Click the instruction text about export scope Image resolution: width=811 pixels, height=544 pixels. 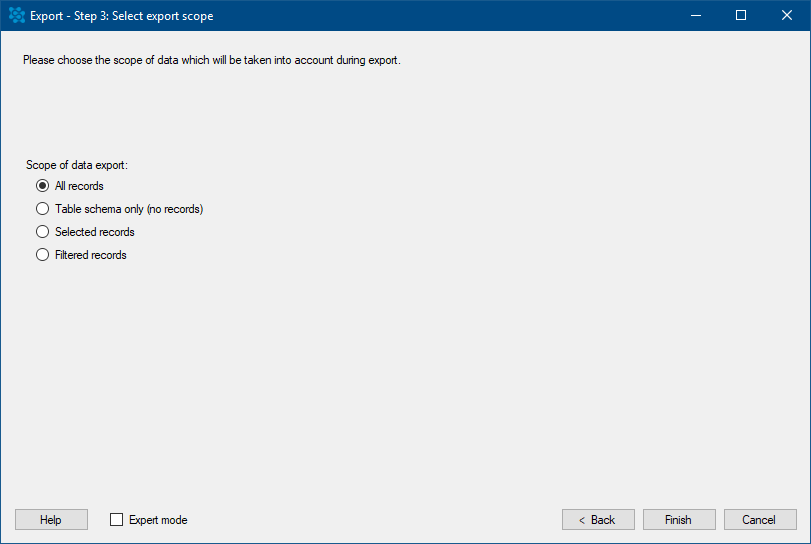tap(212, 60)
